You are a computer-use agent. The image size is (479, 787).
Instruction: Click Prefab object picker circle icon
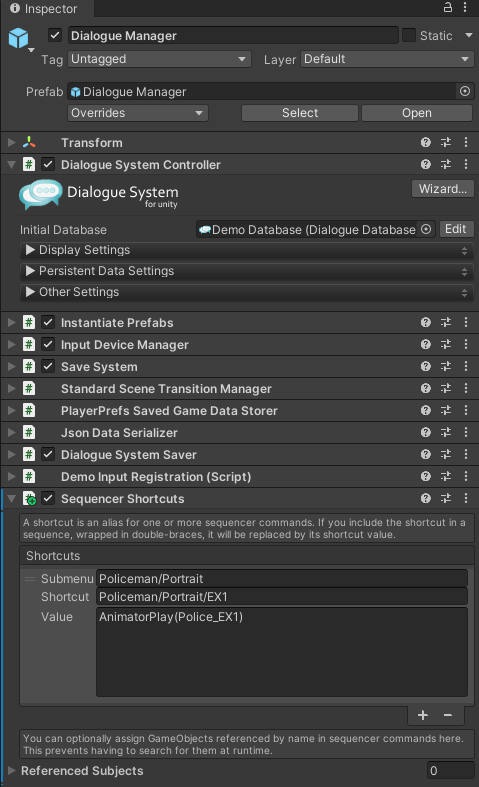(465, 91)
